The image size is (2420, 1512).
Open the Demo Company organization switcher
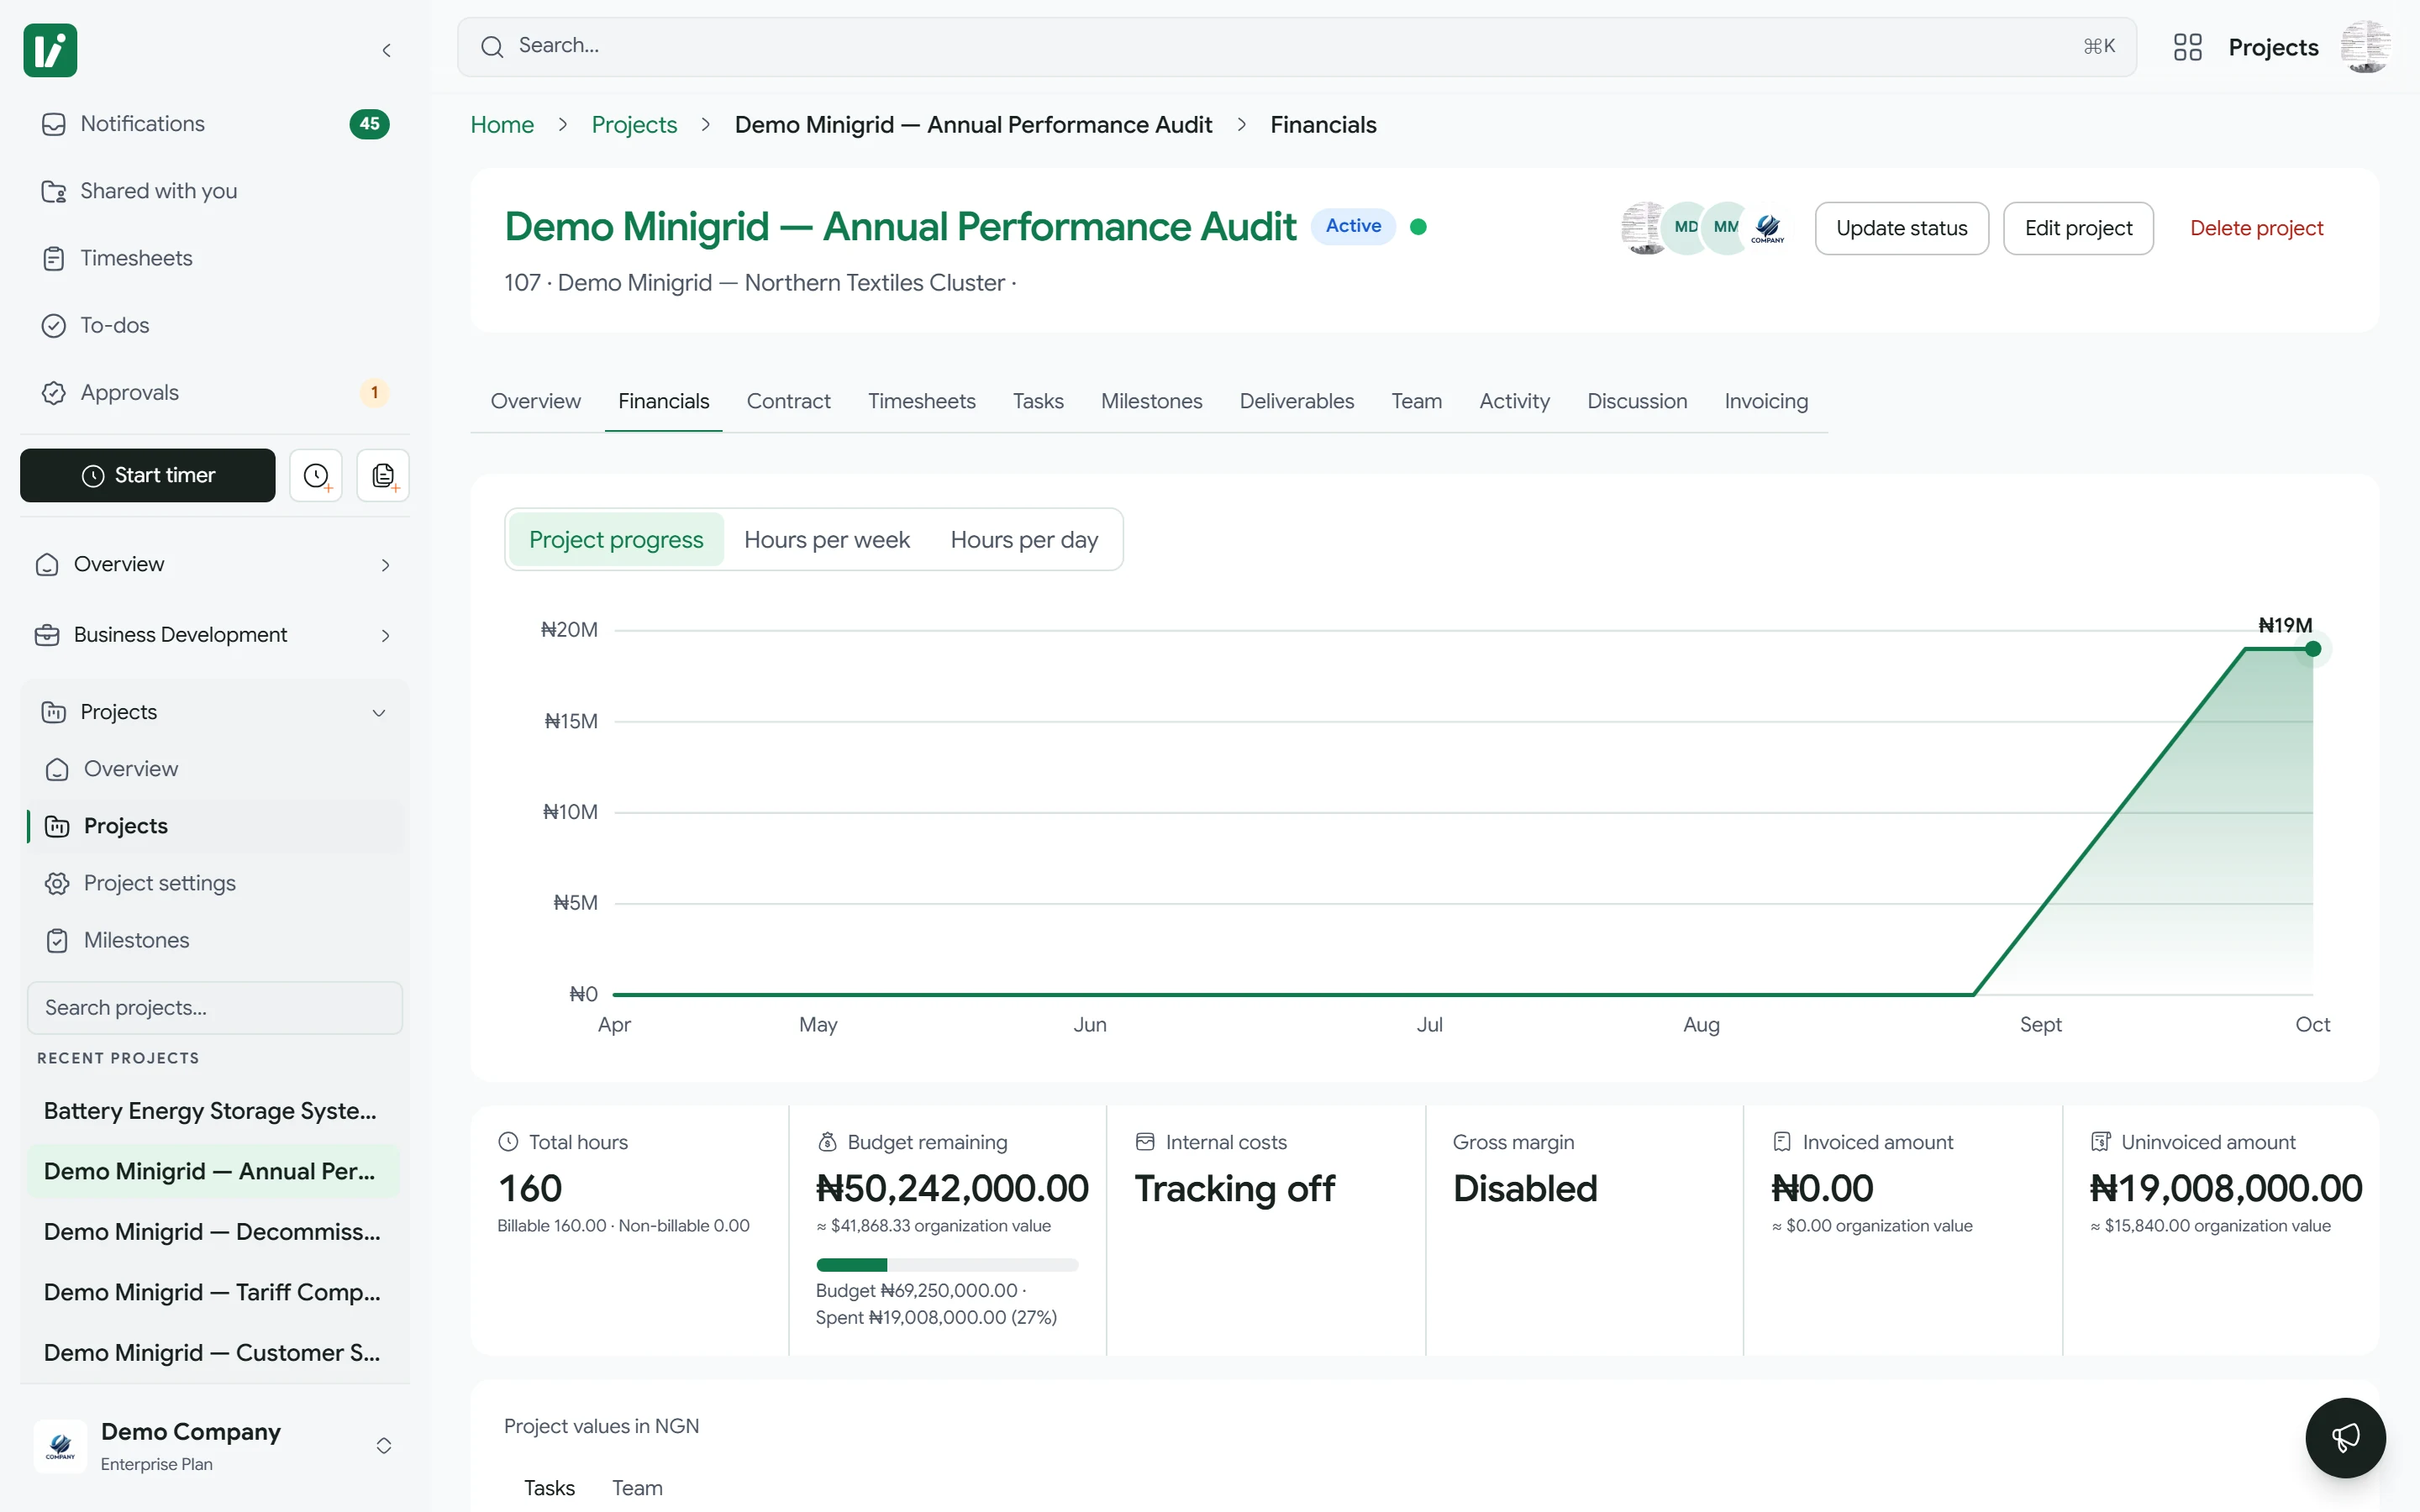coord(214,1446)
